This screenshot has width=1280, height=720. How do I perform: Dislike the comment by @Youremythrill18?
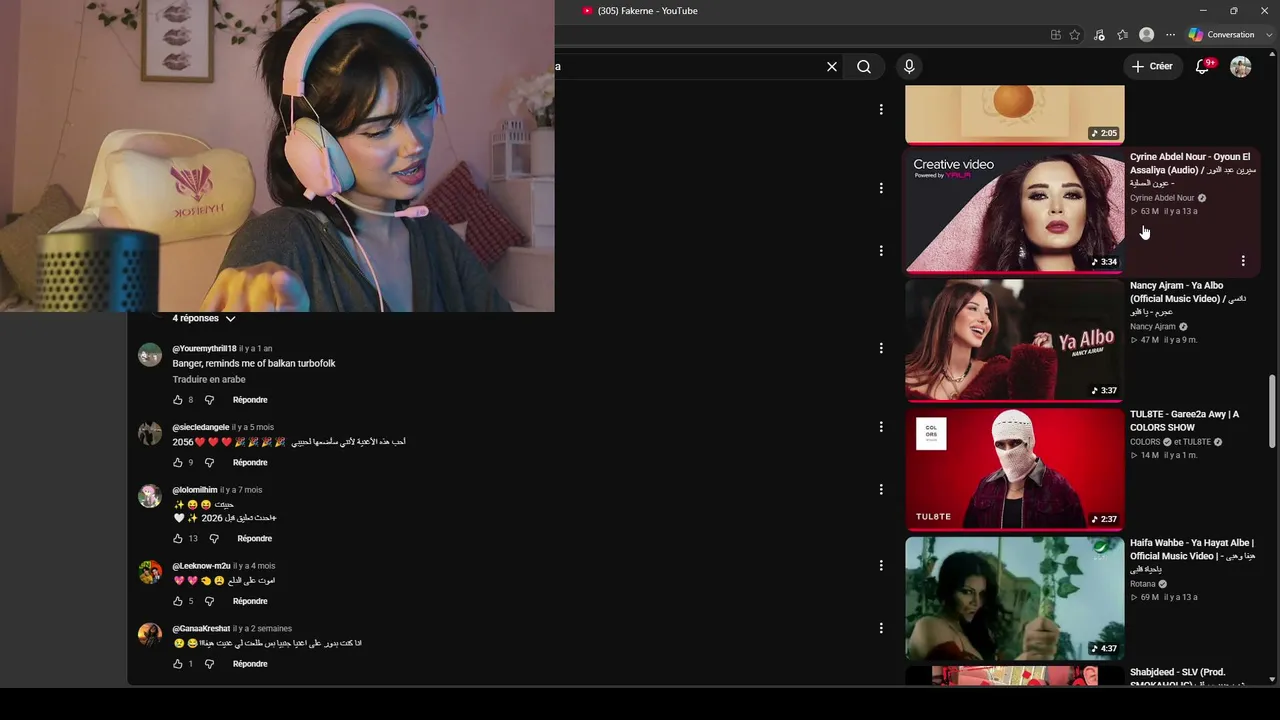(x=209, y=400)
